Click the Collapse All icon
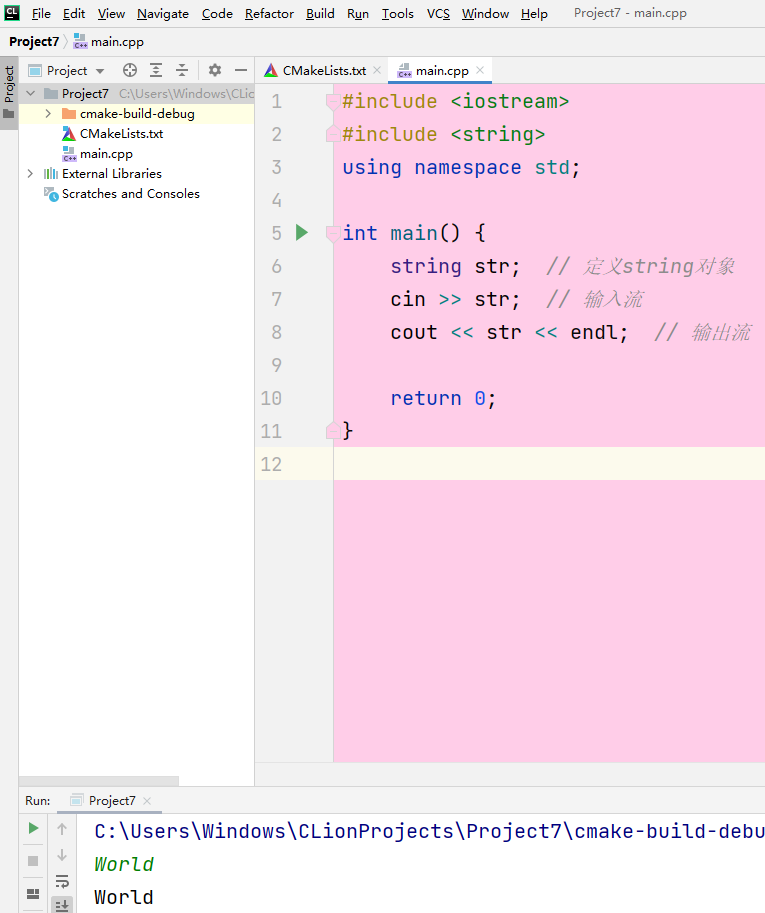Viewport: 765px width, 913px height. click(x=182, y=70)
